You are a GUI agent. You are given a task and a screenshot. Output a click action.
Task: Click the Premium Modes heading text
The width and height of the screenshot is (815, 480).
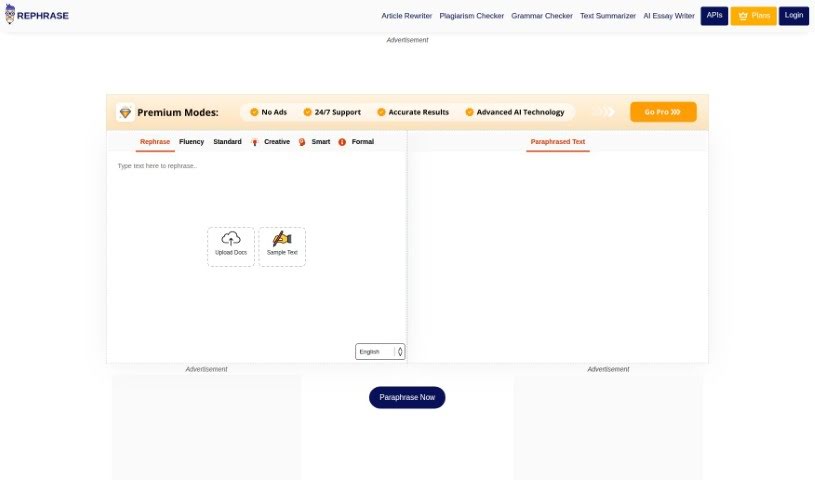[x=178, y=112]
